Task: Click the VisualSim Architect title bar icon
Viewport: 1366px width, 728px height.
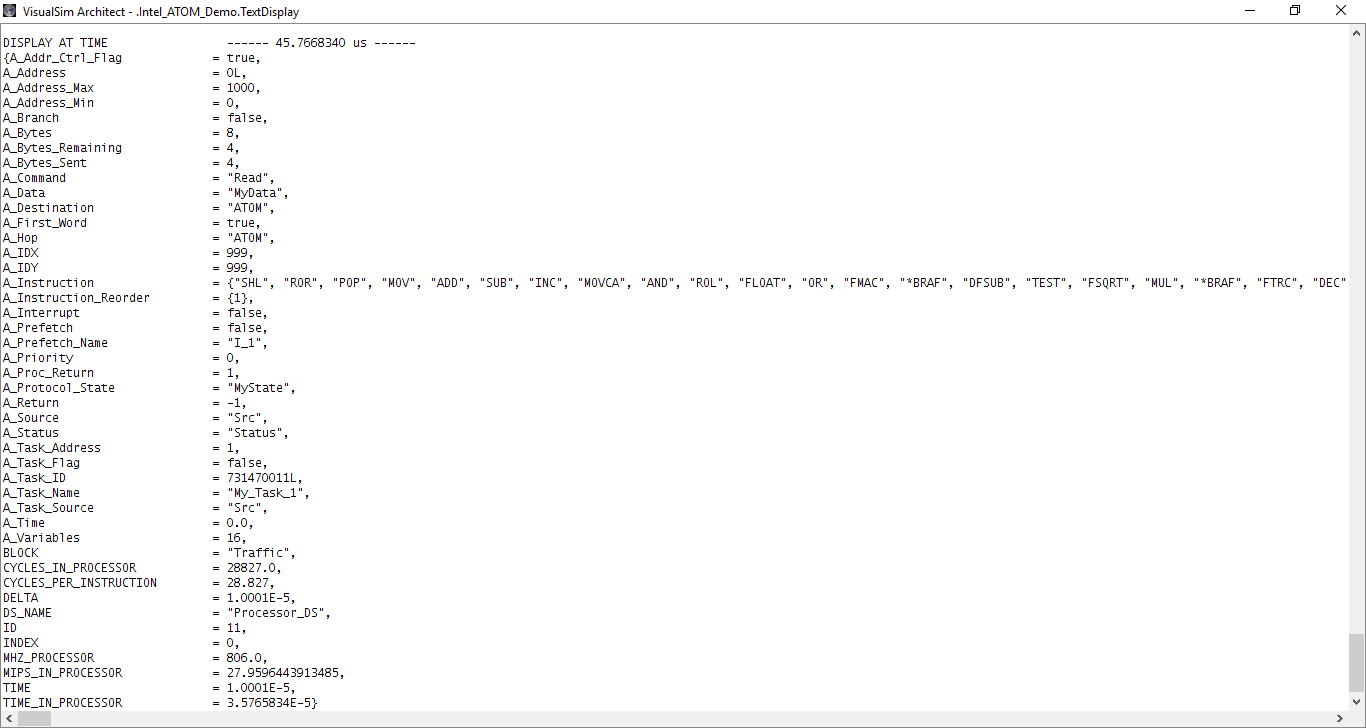Action: (11, 11)
